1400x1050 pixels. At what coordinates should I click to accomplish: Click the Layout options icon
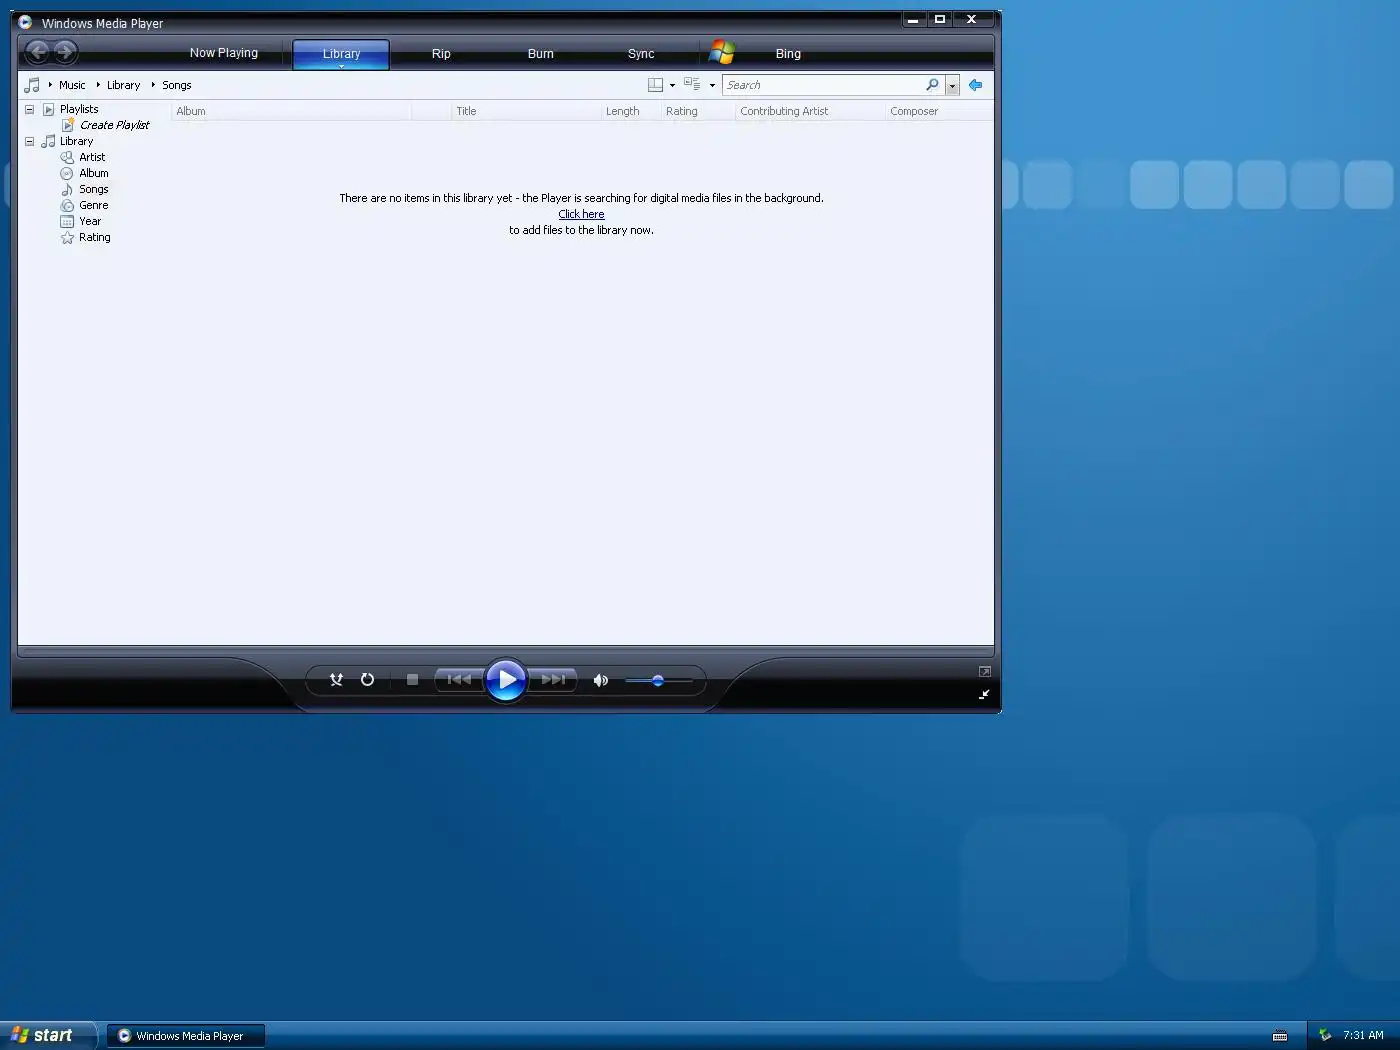655,85
